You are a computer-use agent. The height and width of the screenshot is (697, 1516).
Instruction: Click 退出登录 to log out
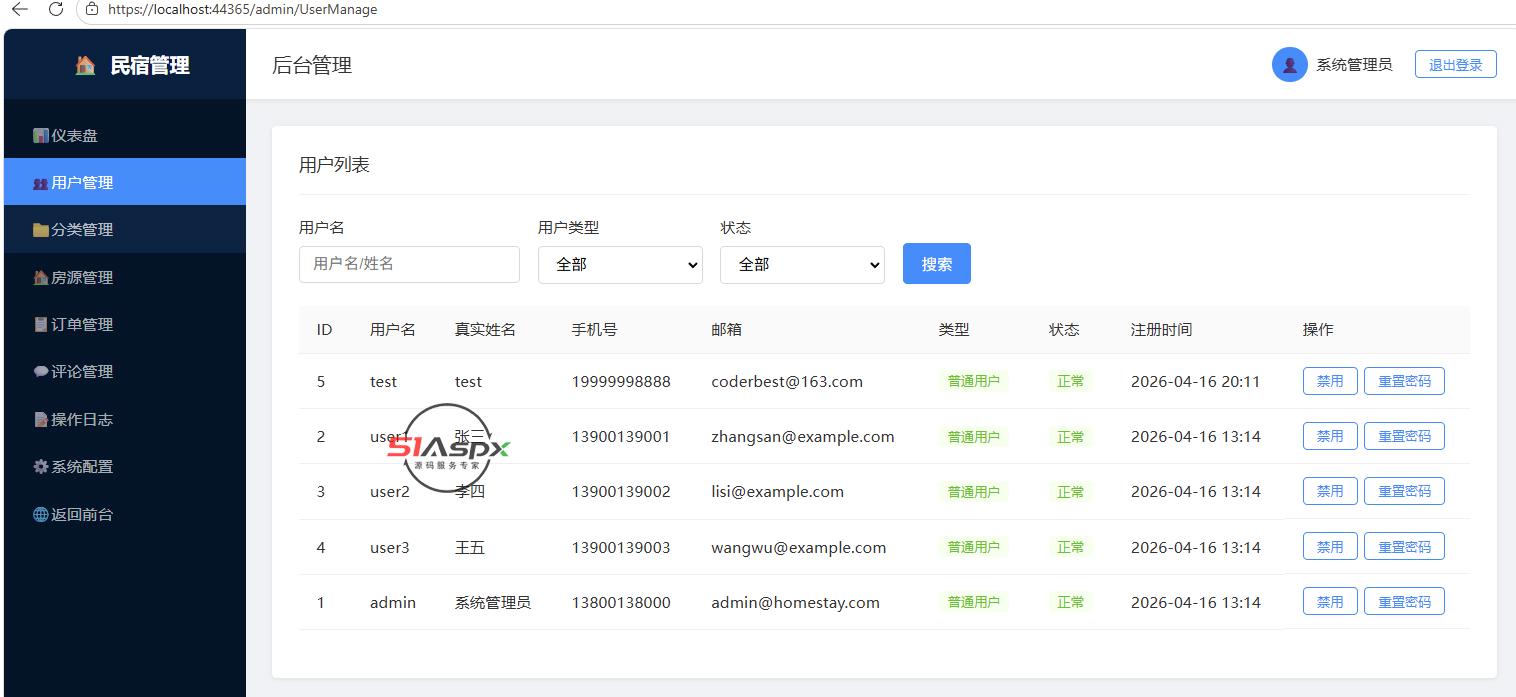tap(1456, 65)
